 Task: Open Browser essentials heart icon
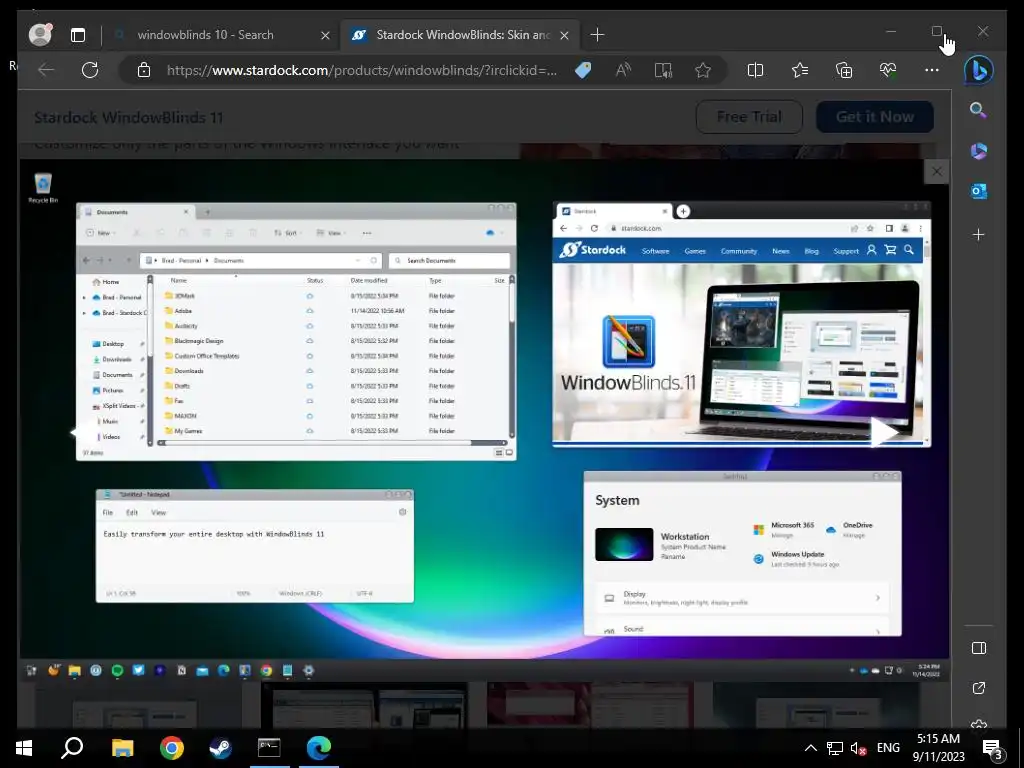point(888,70)
